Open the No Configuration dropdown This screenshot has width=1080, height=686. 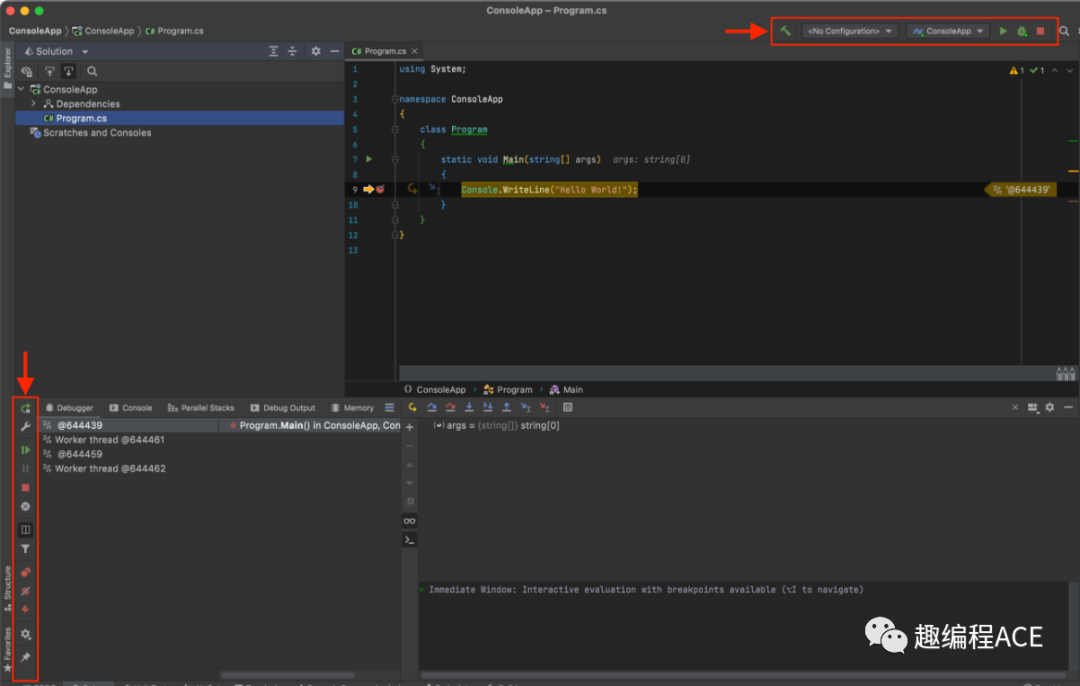tap(849, 31)
